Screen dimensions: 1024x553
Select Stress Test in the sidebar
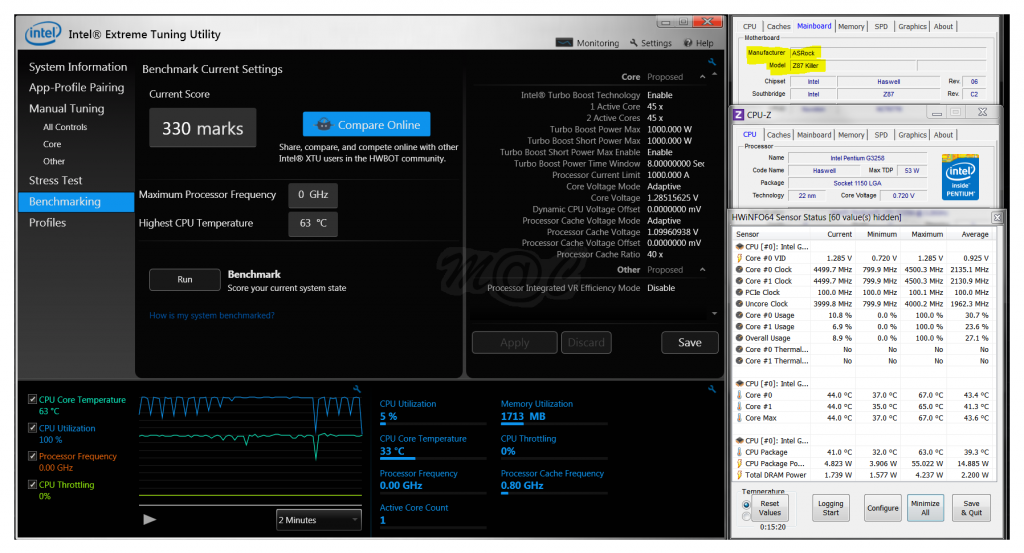pyautogui.click(x=55, y=181)
